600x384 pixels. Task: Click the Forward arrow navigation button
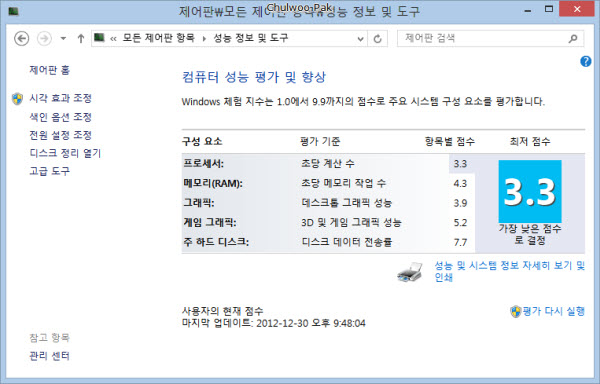coord(44,39)
